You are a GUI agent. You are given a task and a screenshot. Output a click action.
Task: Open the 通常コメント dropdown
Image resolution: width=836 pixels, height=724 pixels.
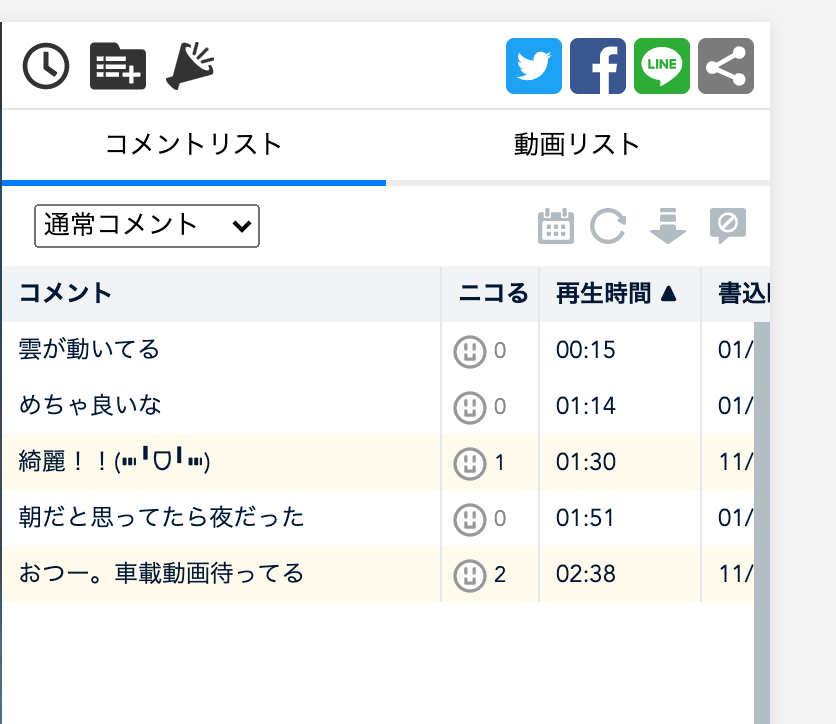[147, 226]
